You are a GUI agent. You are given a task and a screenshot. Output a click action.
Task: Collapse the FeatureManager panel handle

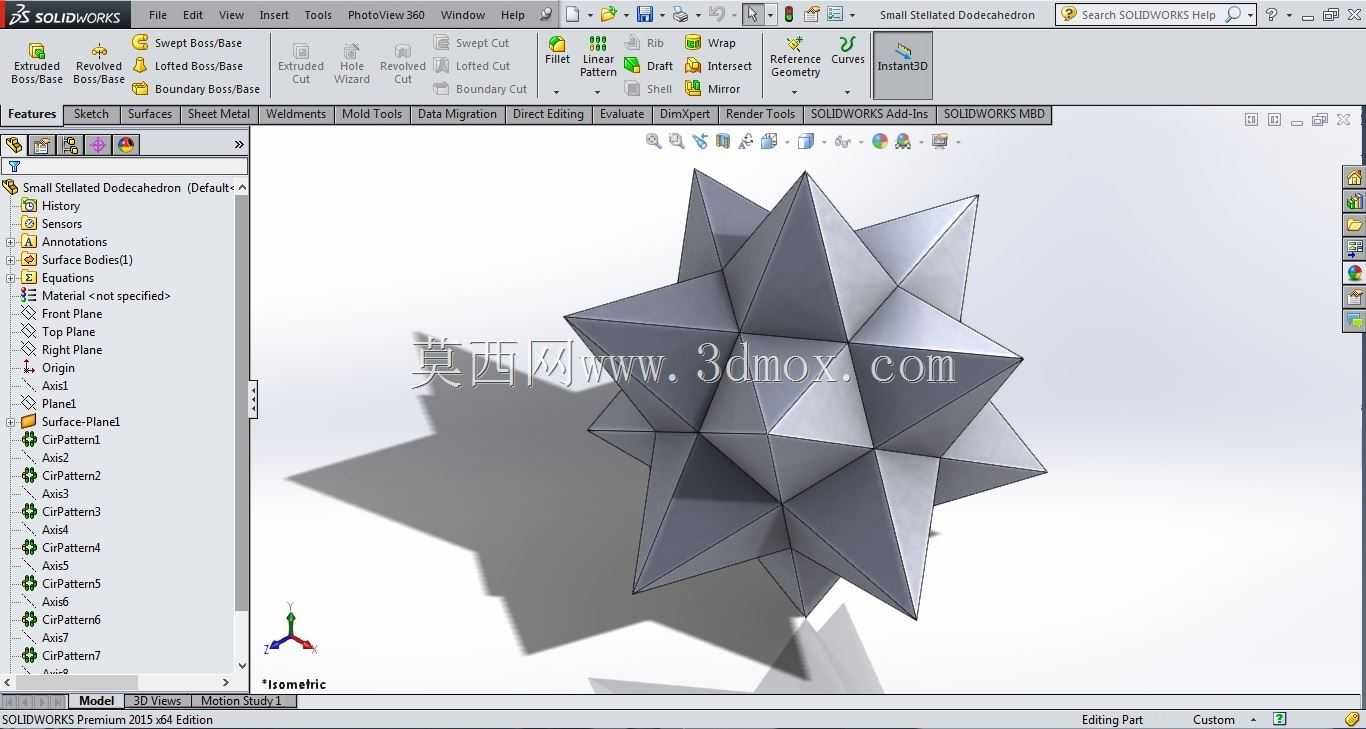(x=253, y=400)
